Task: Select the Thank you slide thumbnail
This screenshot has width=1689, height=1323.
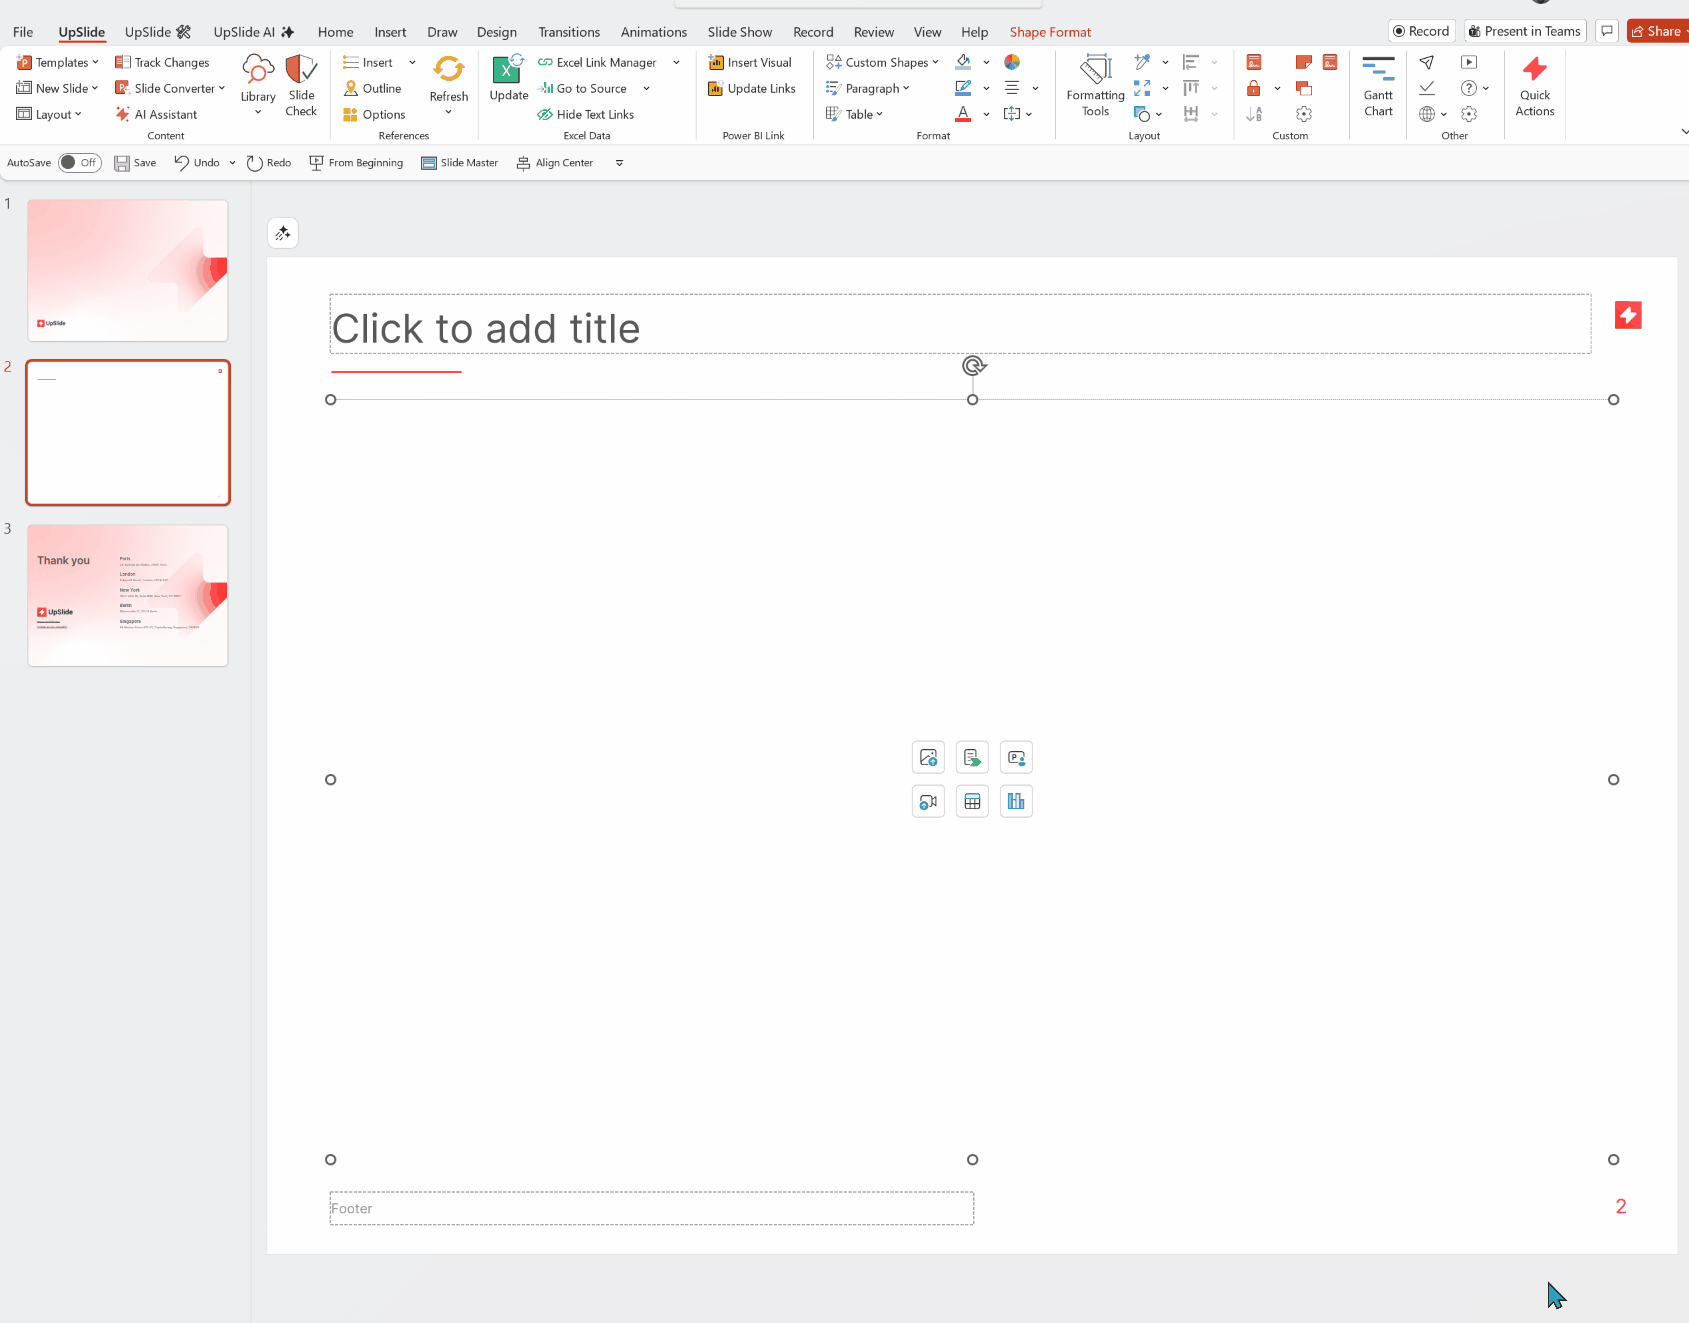Action: (x=128, y=595)
